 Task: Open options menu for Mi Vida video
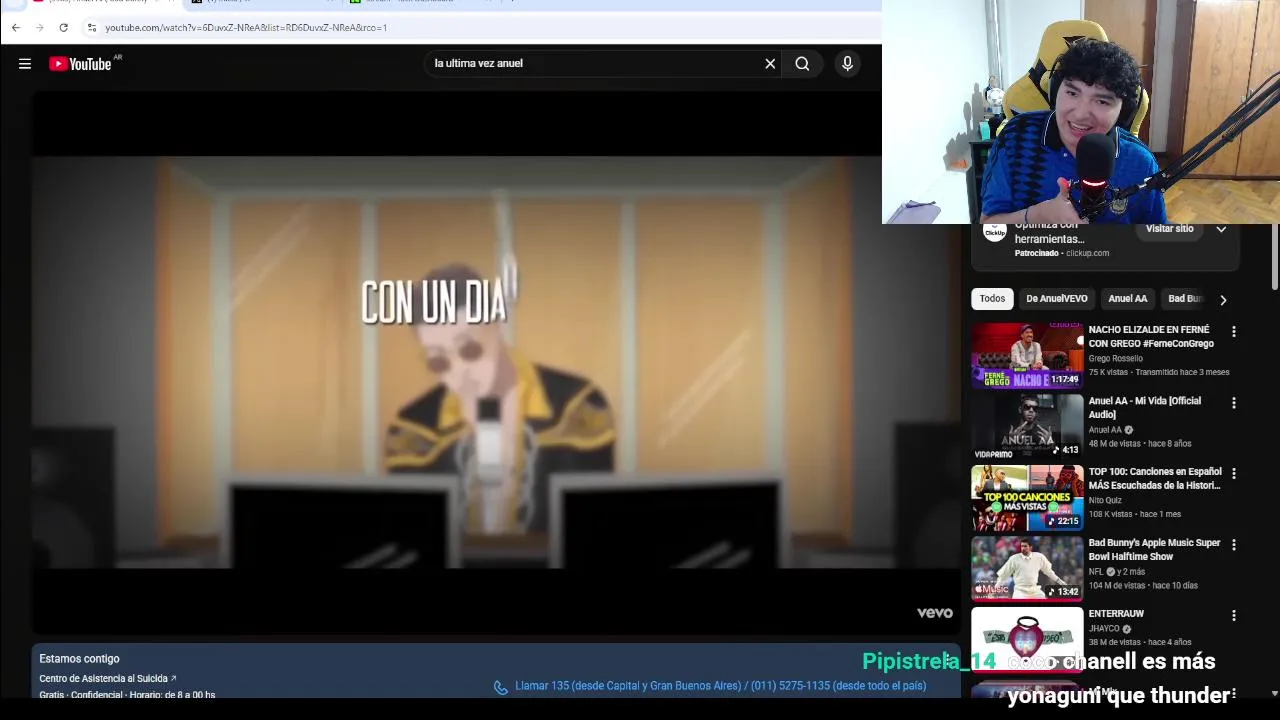click(1233, 403)
